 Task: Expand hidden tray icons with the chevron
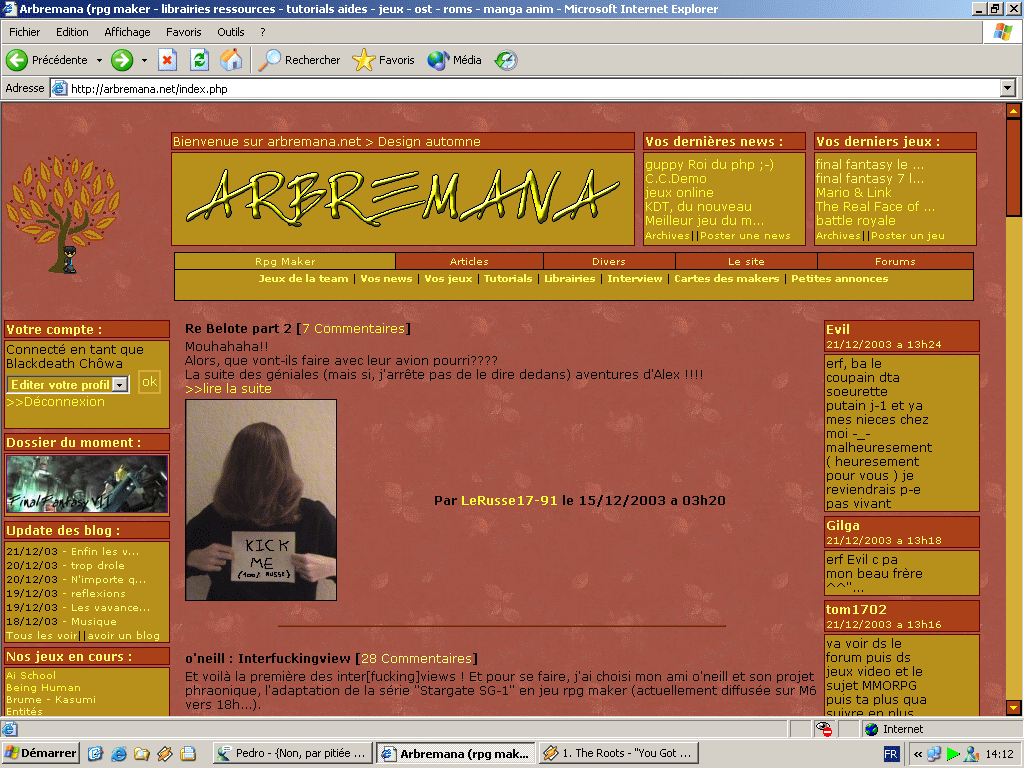click(918, 754)
